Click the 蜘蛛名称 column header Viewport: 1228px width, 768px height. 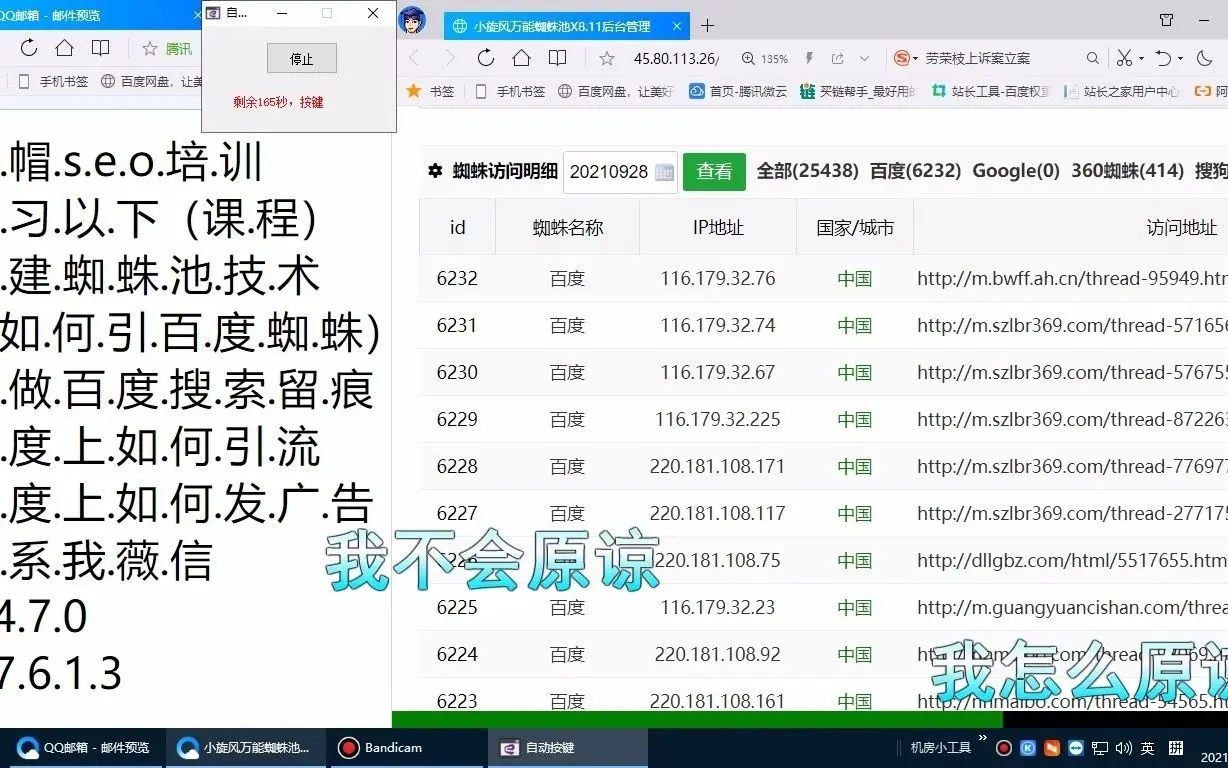567,227
